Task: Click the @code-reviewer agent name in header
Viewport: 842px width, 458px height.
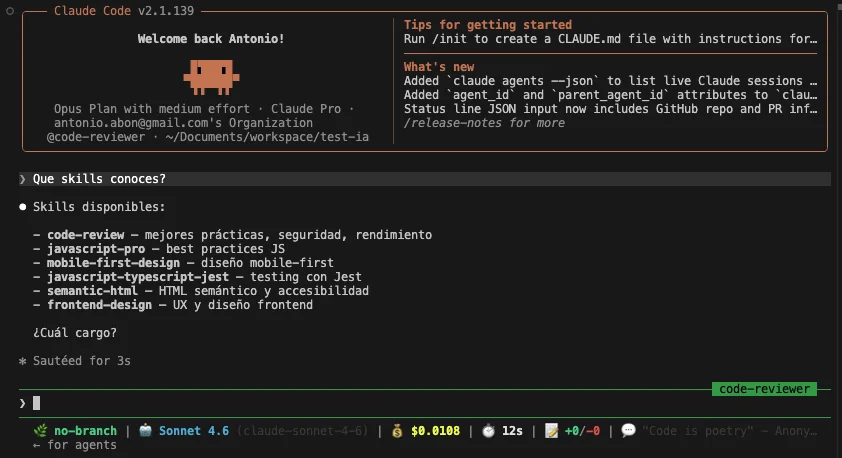Action: 96,137
